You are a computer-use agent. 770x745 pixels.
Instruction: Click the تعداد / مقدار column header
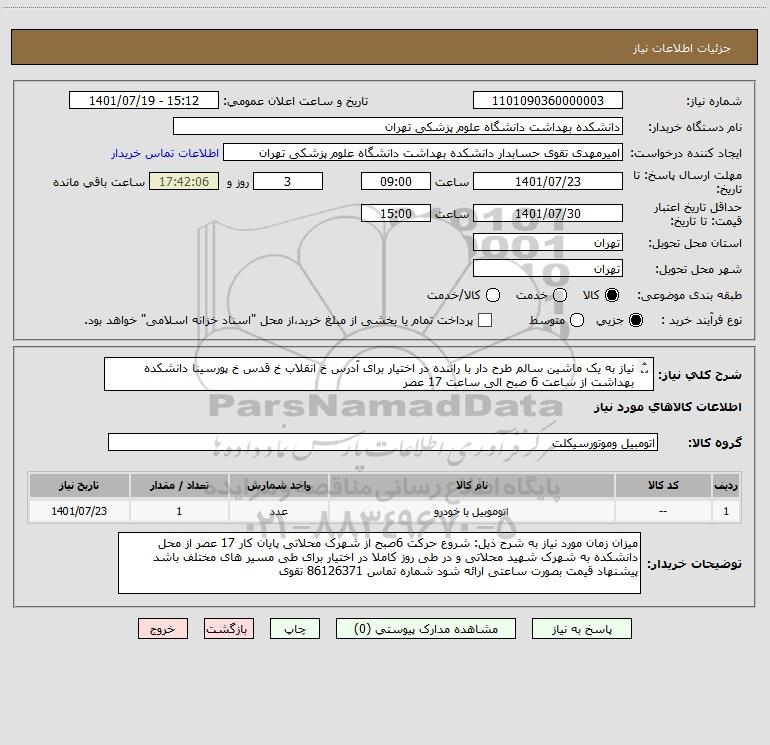[179, 486]
